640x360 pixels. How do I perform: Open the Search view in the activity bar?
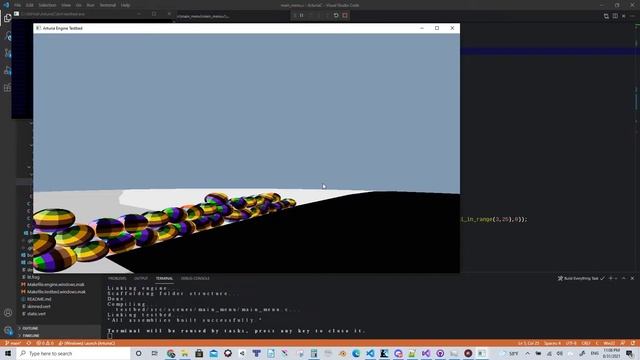point(7,36)
